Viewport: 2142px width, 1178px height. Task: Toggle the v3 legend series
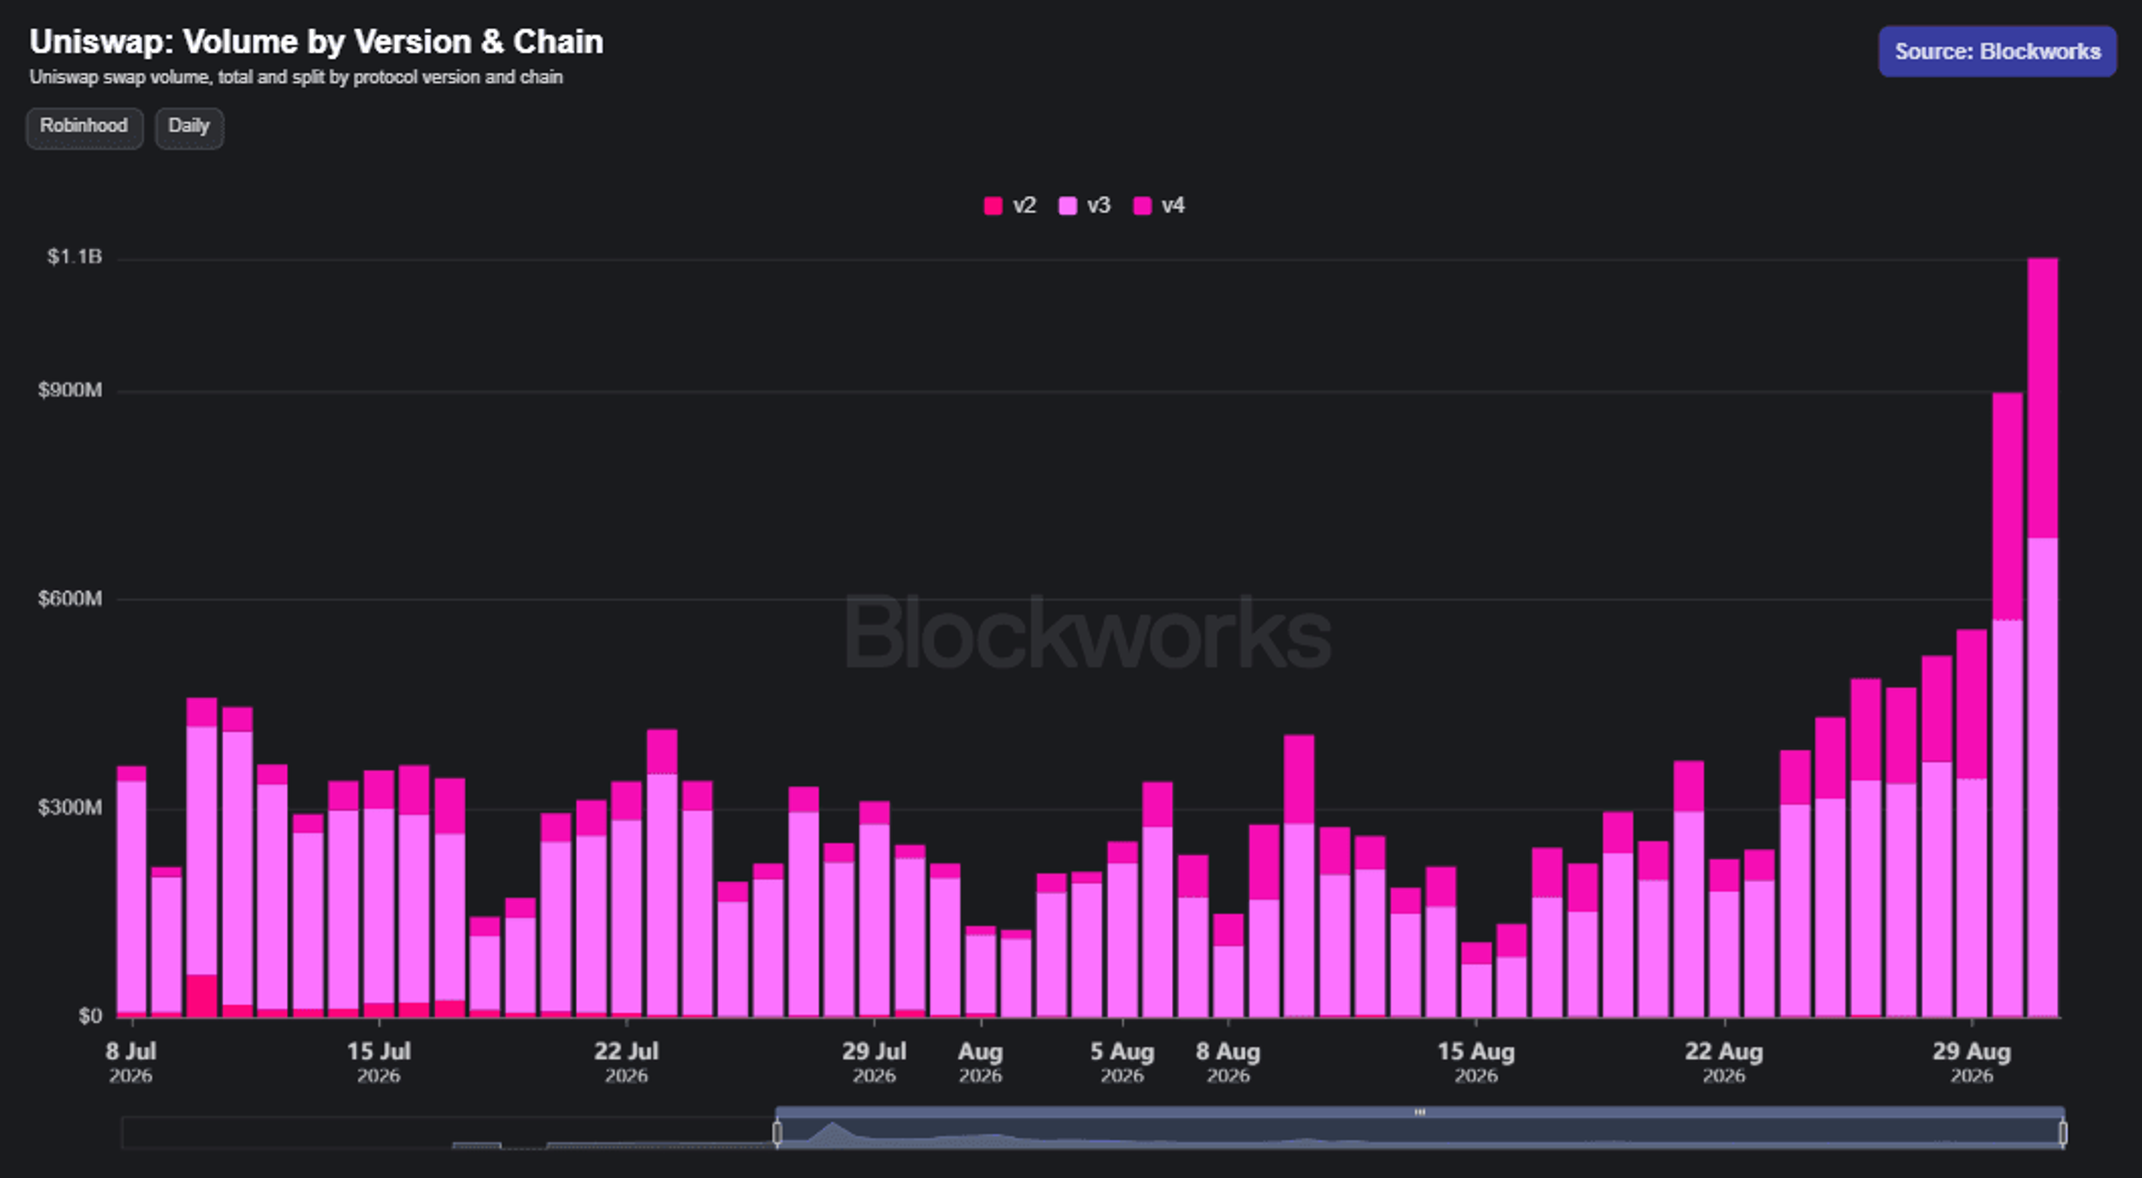tap(1085, 206)
